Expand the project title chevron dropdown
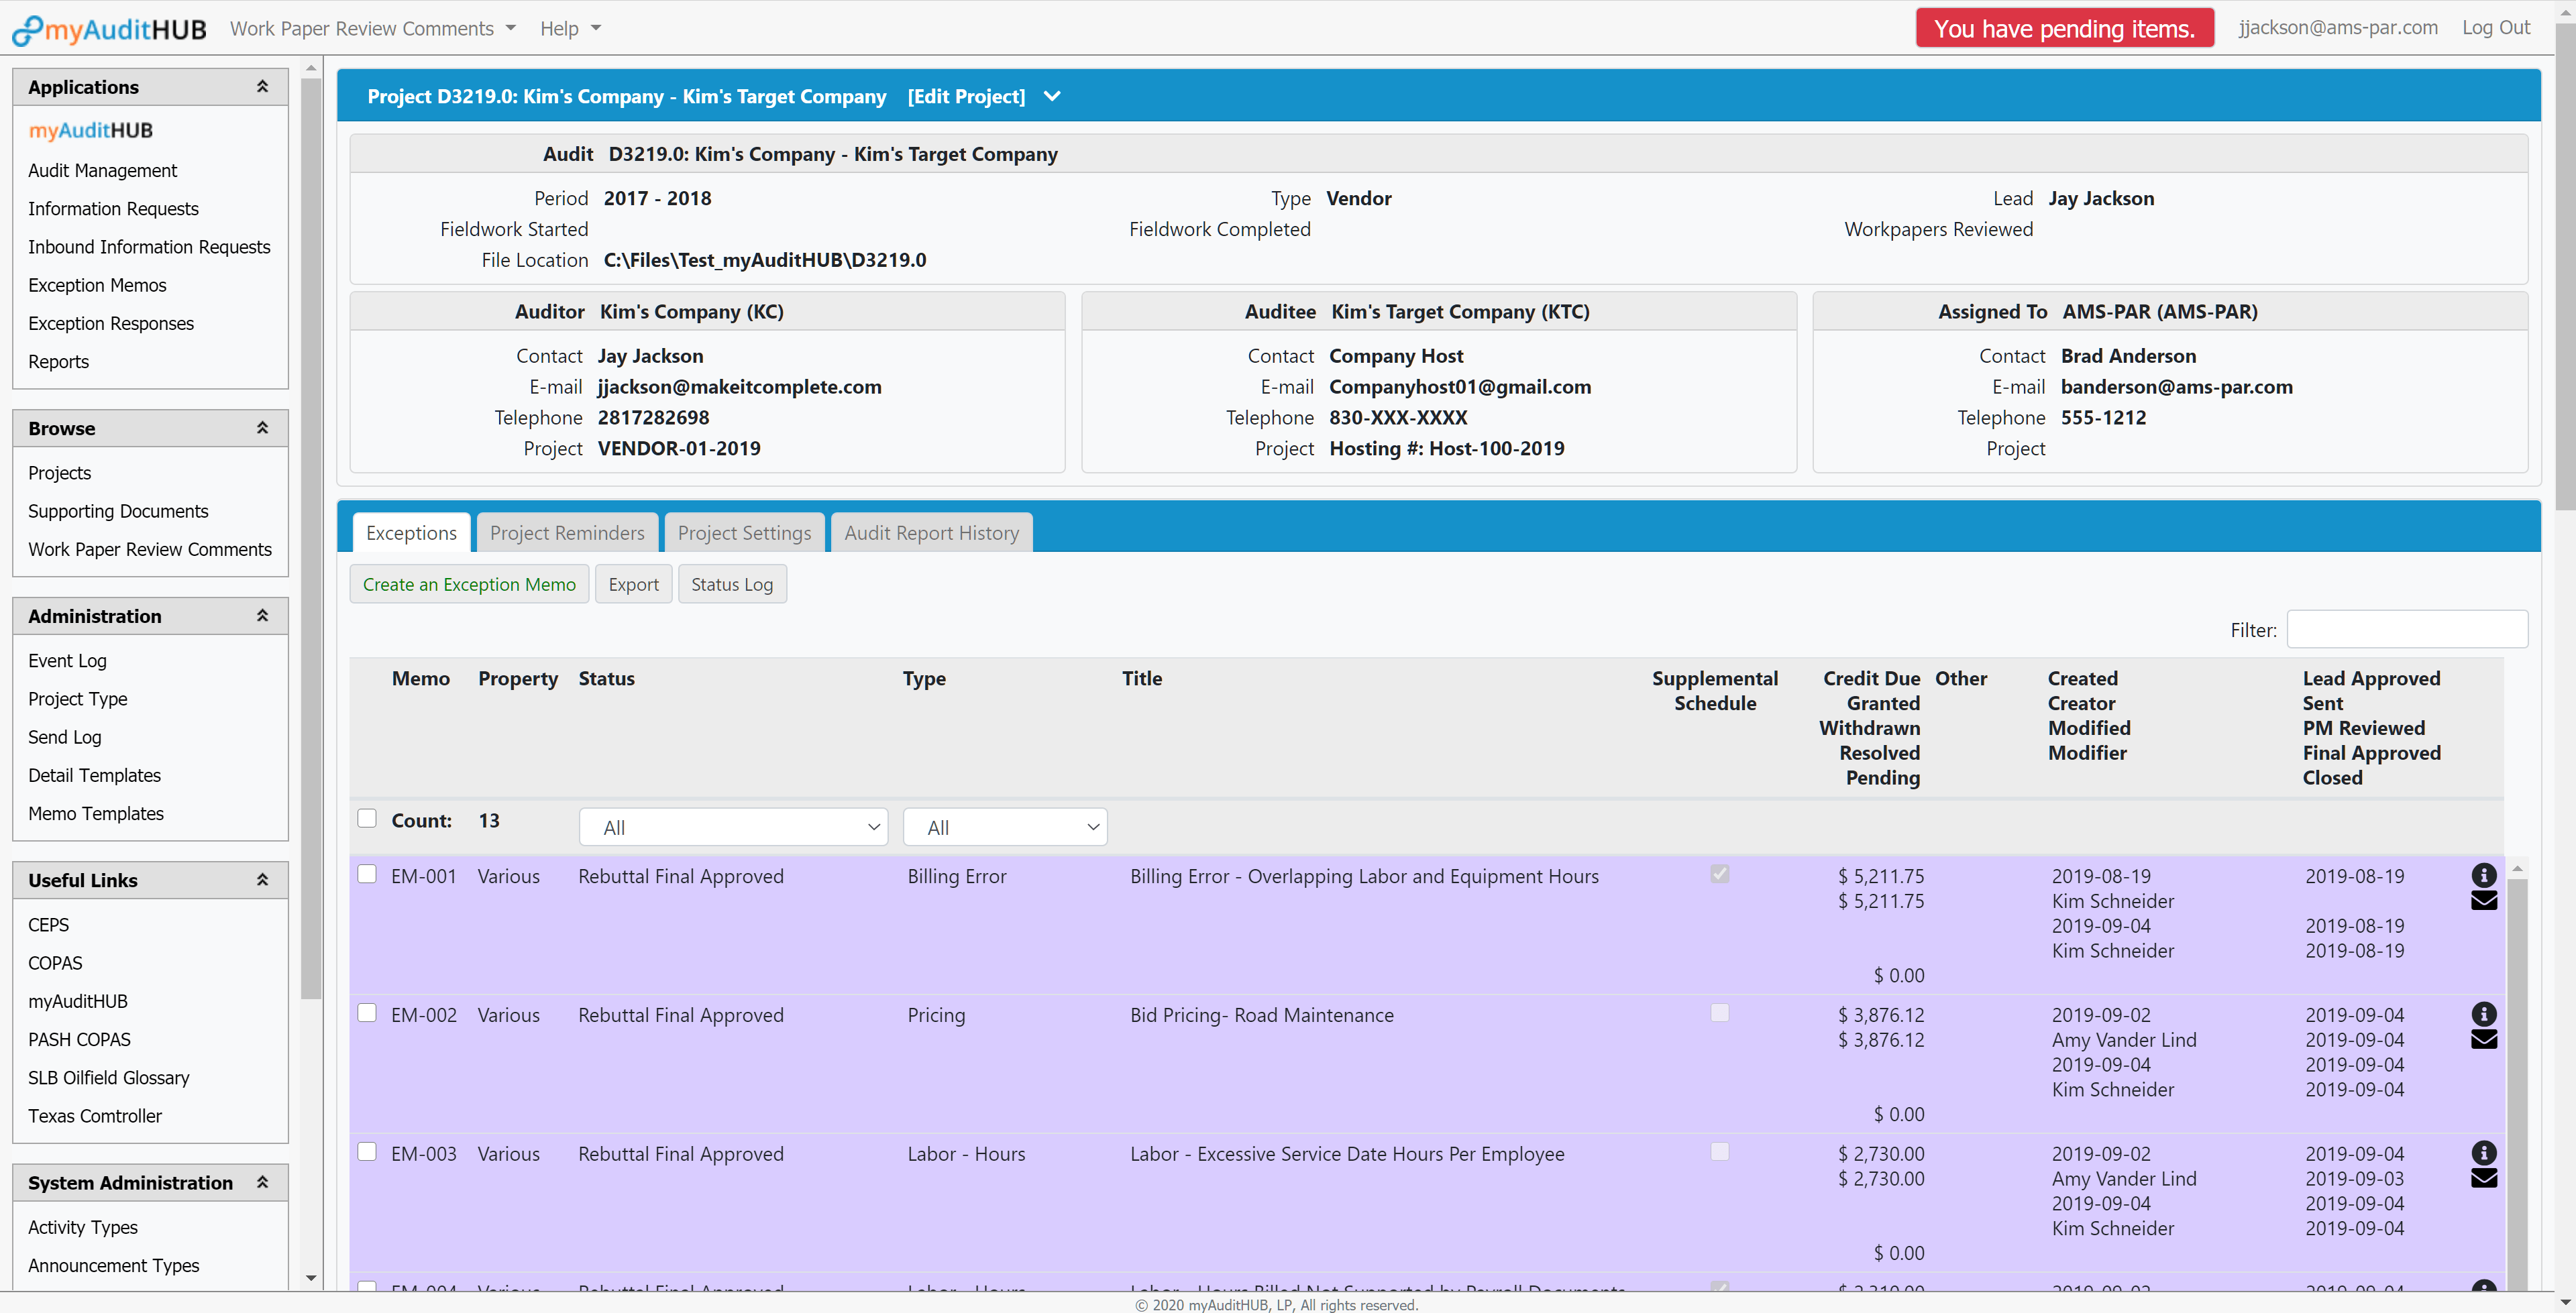This screenshot has height=1313, width=2576. tap(1051, 96)
